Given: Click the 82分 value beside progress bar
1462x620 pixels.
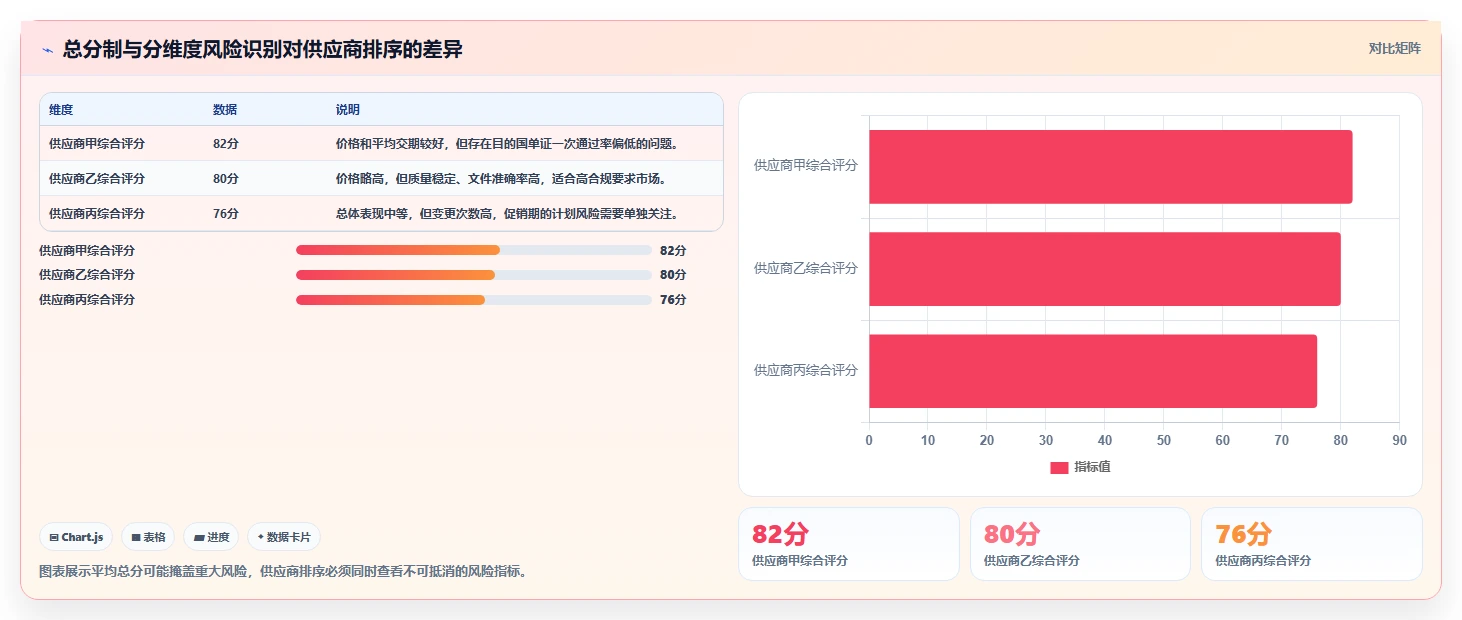Looking at the screenshot, I should [x=673, y=250].
